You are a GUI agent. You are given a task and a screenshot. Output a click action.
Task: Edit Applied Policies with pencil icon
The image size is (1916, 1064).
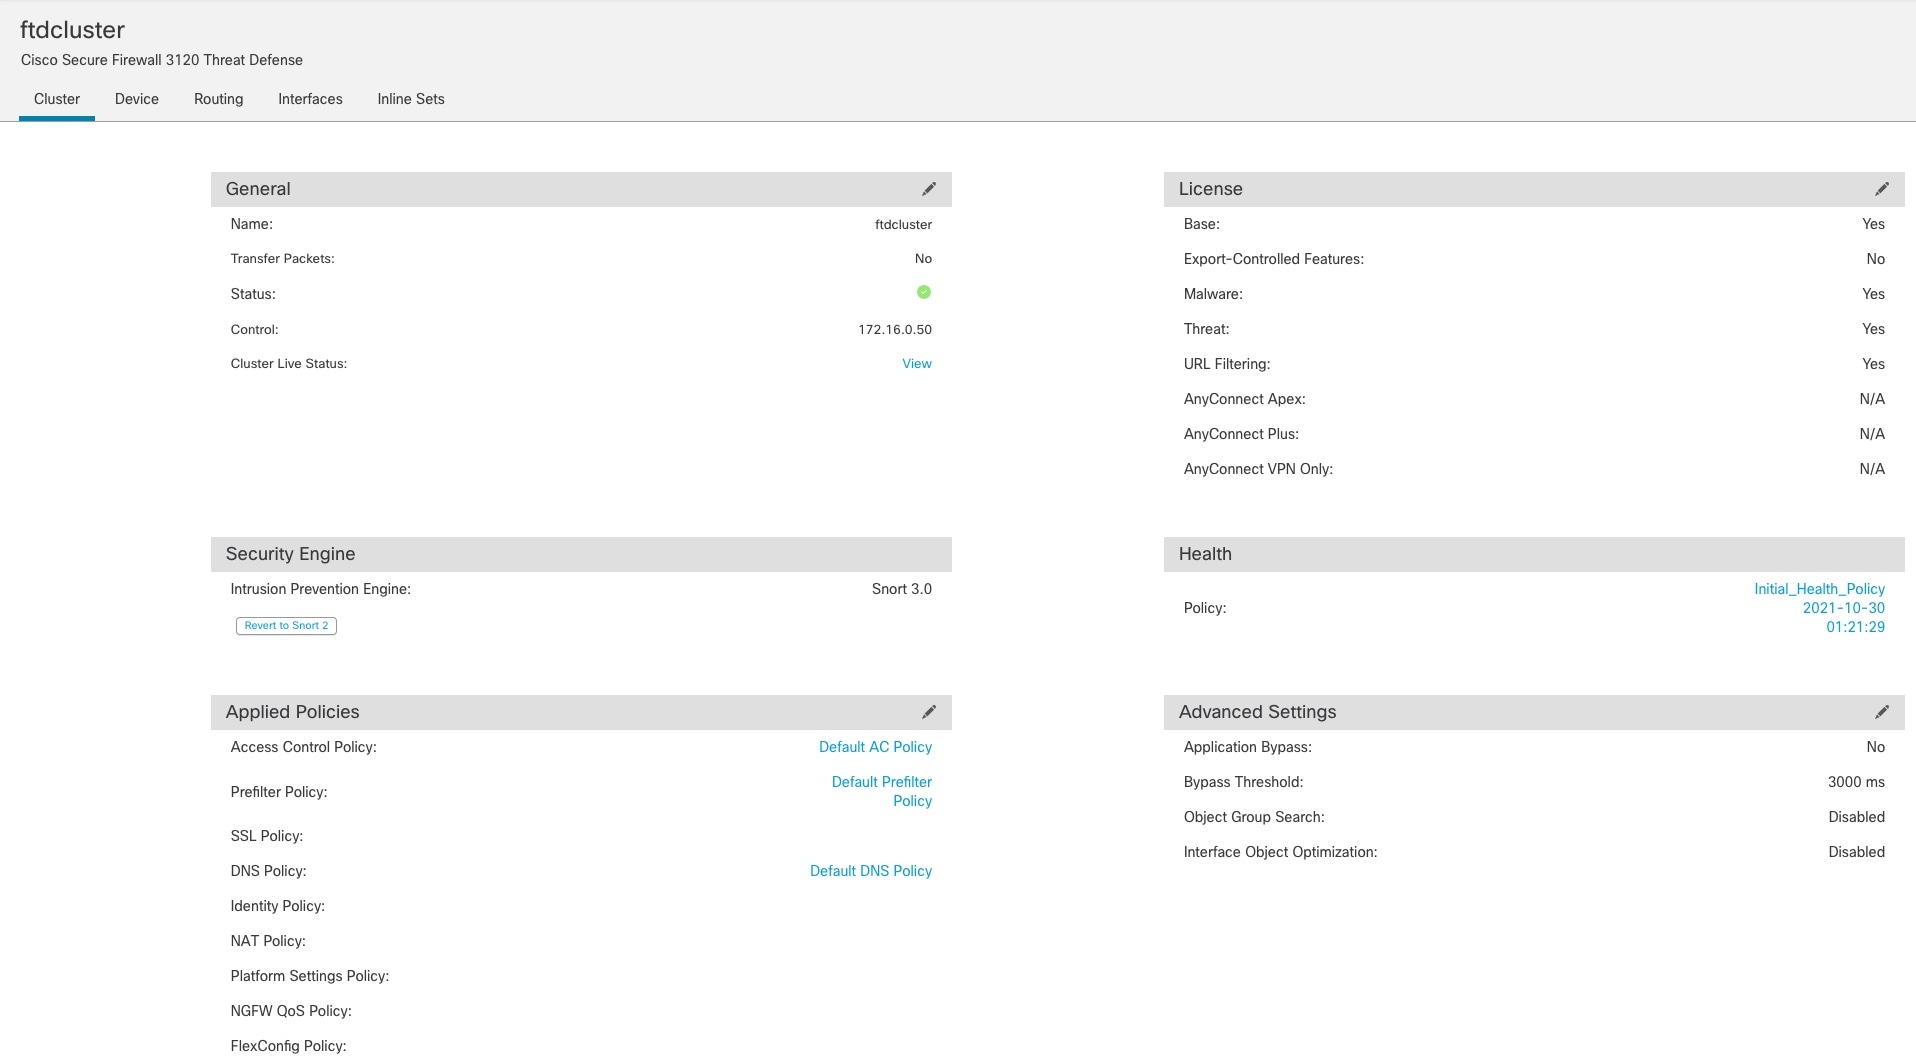(929, 712)
